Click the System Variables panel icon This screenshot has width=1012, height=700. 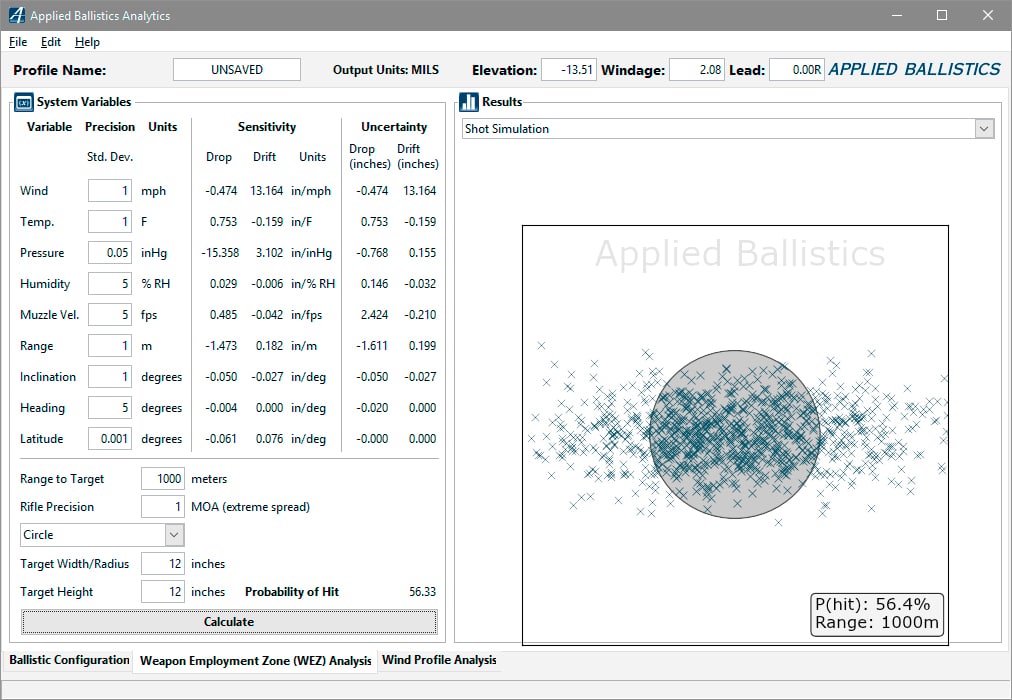(24, 102)
